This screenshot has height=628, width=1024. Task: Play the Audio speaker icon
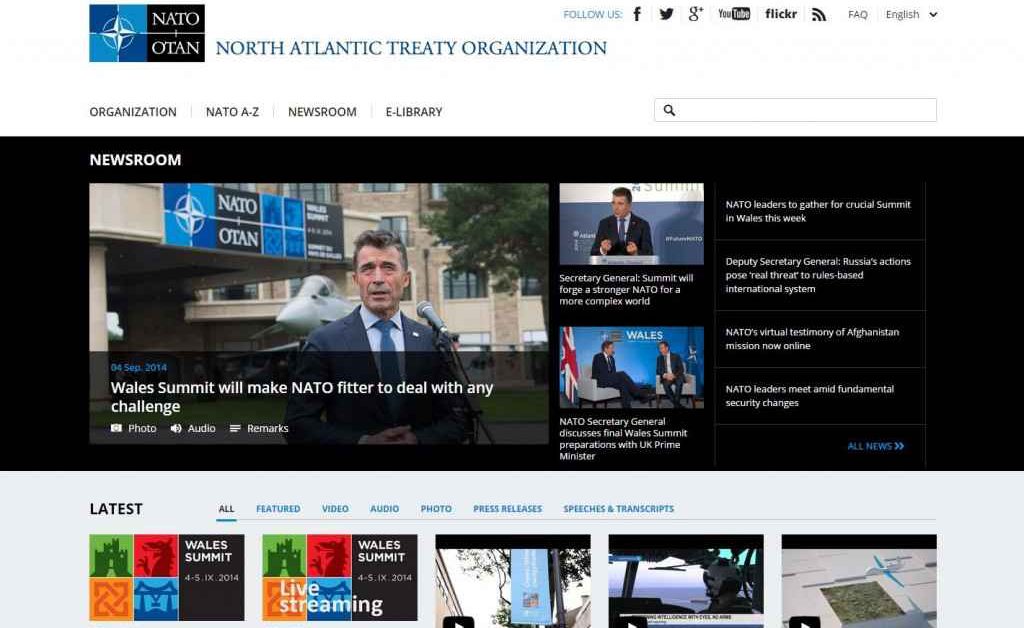click(176, 428)
